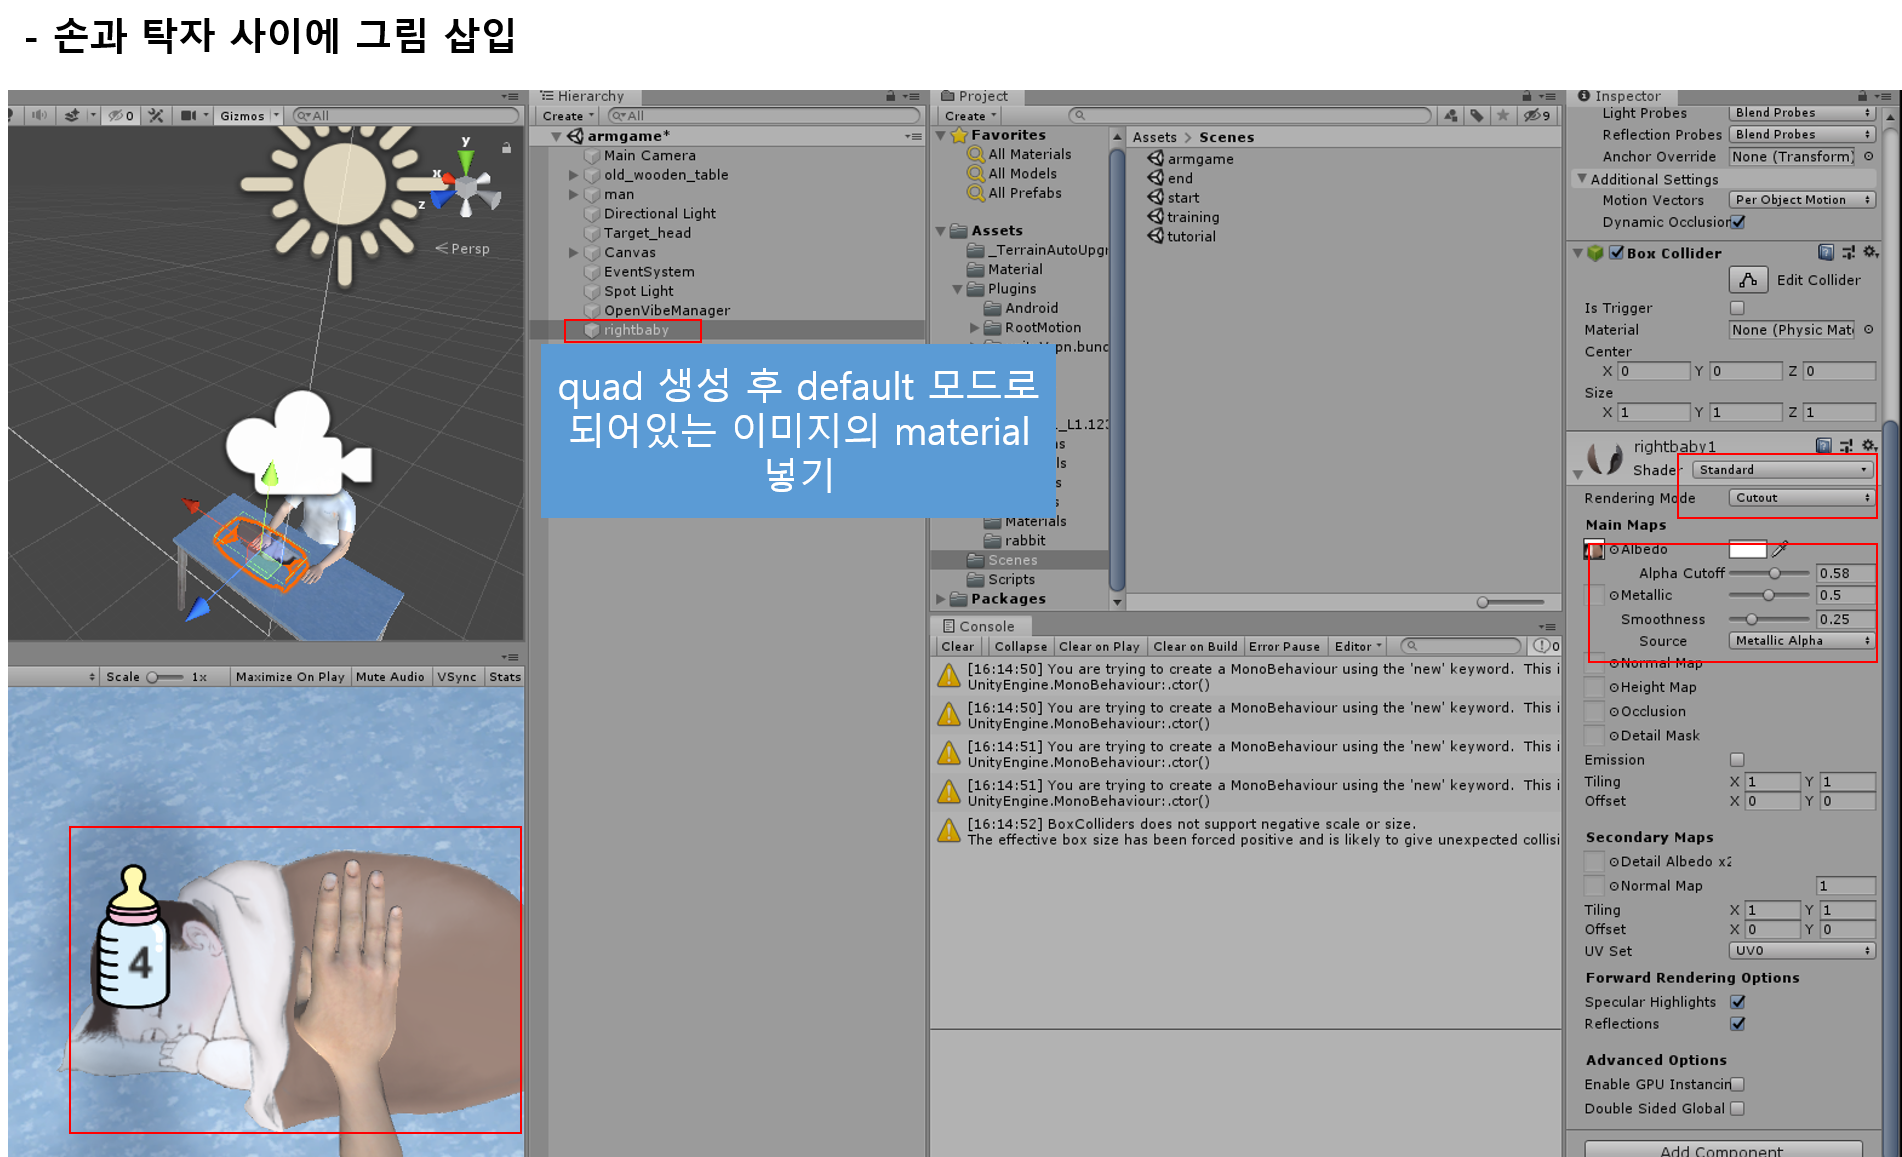Click the green Y axis of the orientation gizmo
The height and width of the screenshot is (1157, 1902).
[466, 160]
